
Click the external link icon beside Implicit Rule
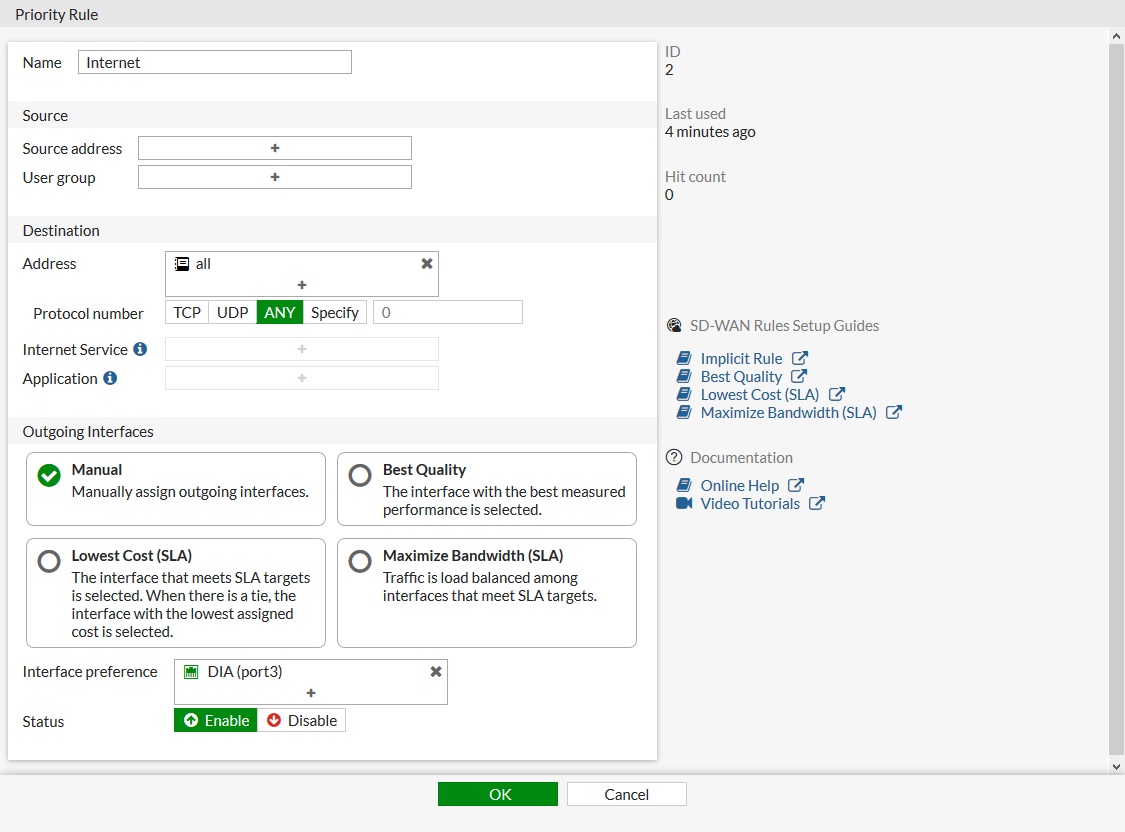click(x=800, y=357)
